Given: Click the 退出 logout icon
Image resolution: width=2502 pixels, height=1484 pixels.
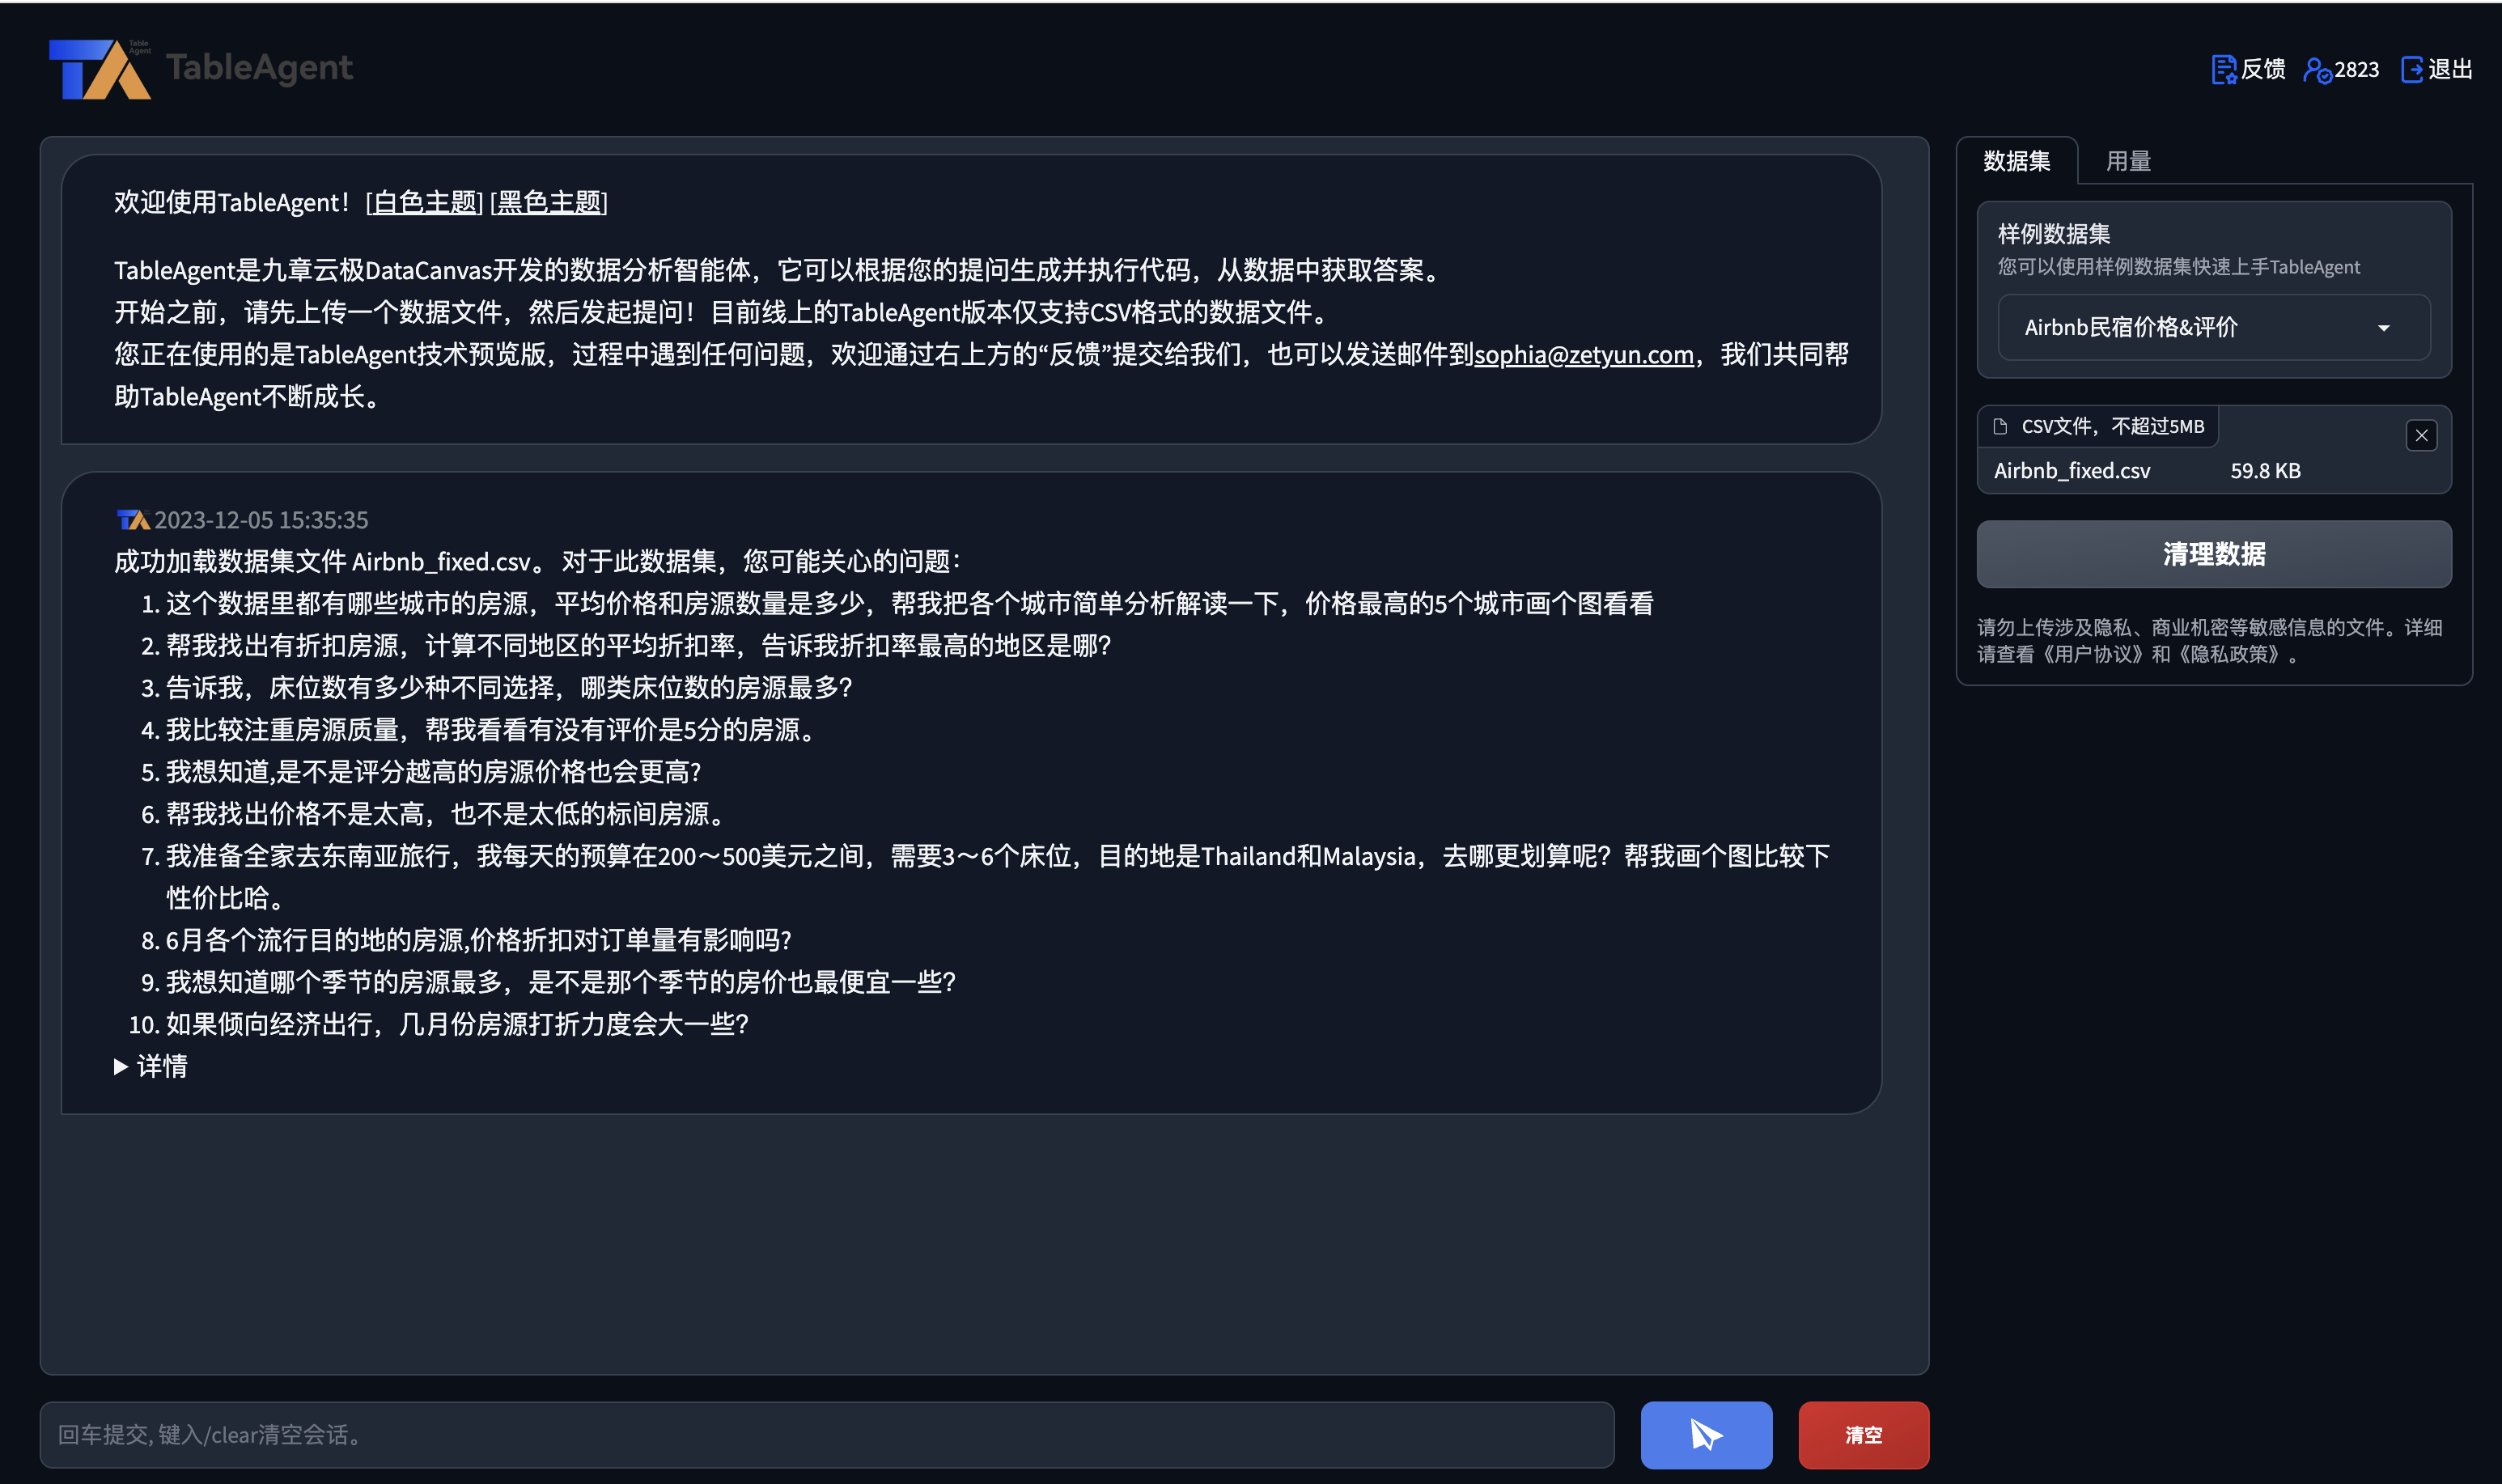Looking at the screenshot, I should click(2411, 69).
